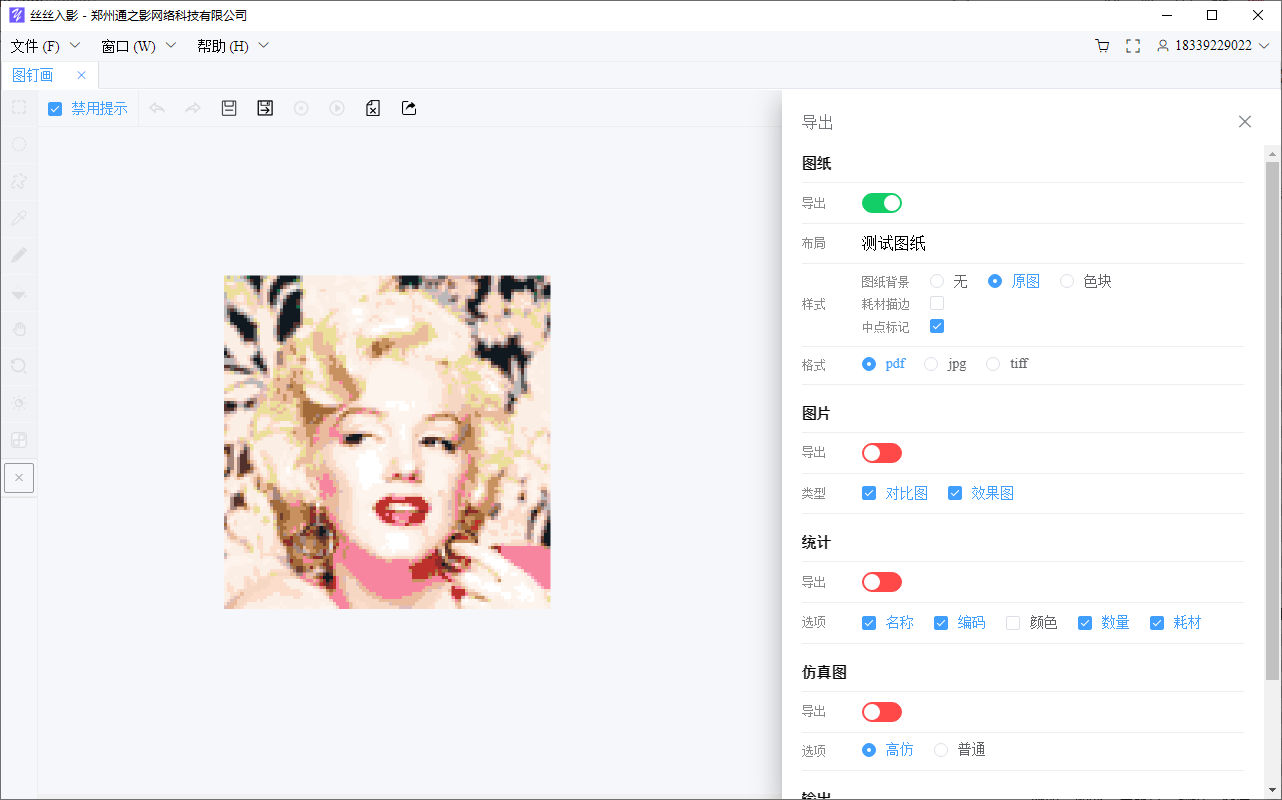Select the jpg format radio button
This screenshot has width=1282, height=800.
point(931,363)
